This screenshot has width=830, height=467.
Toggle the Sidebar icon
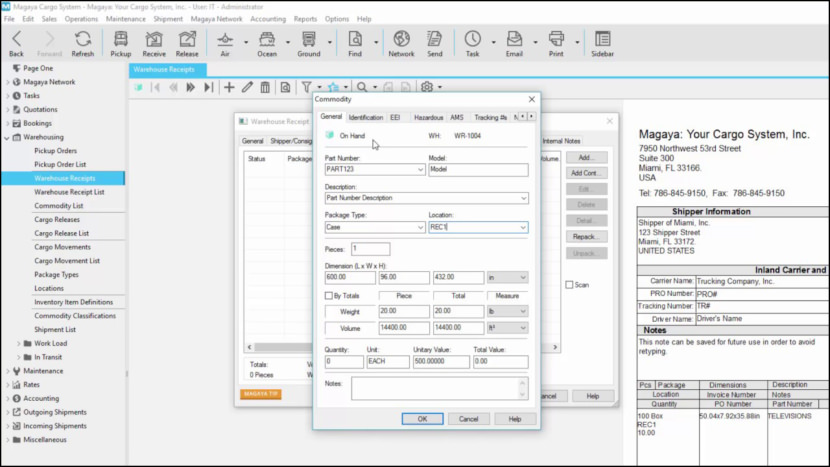click(602, 39)
